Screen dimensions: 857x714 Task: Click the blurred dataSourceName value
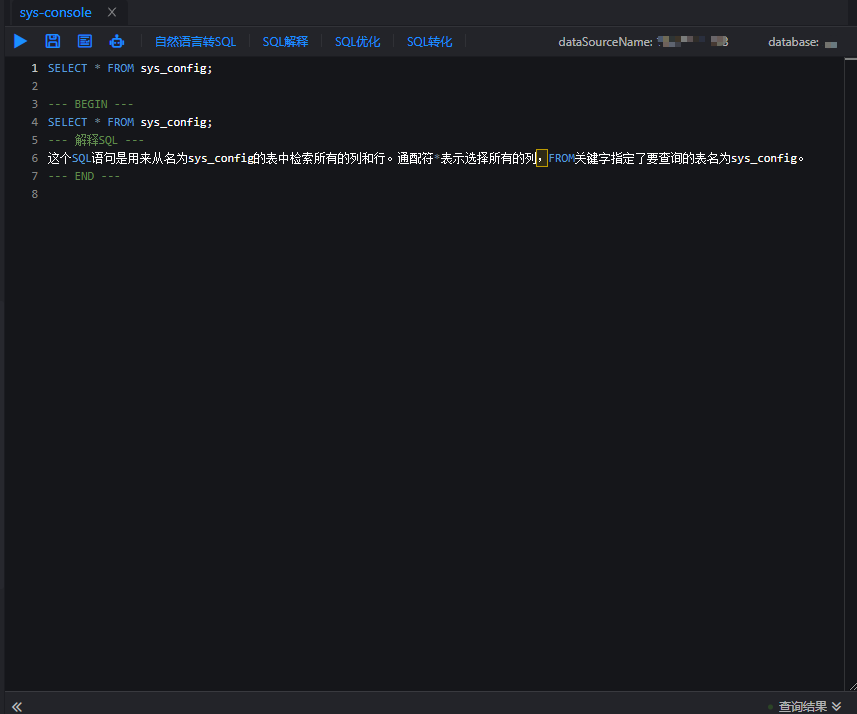click(x=692, y=42)
